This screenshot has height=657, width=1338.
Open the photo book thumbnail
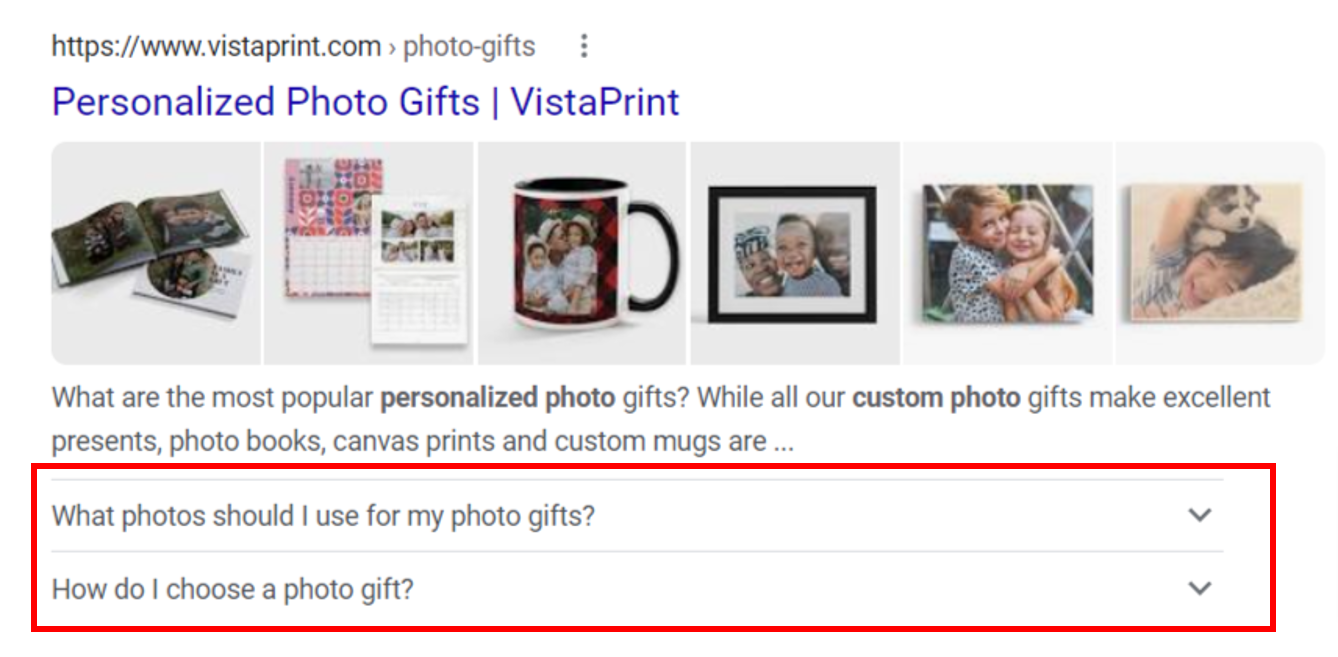point(155,252)
